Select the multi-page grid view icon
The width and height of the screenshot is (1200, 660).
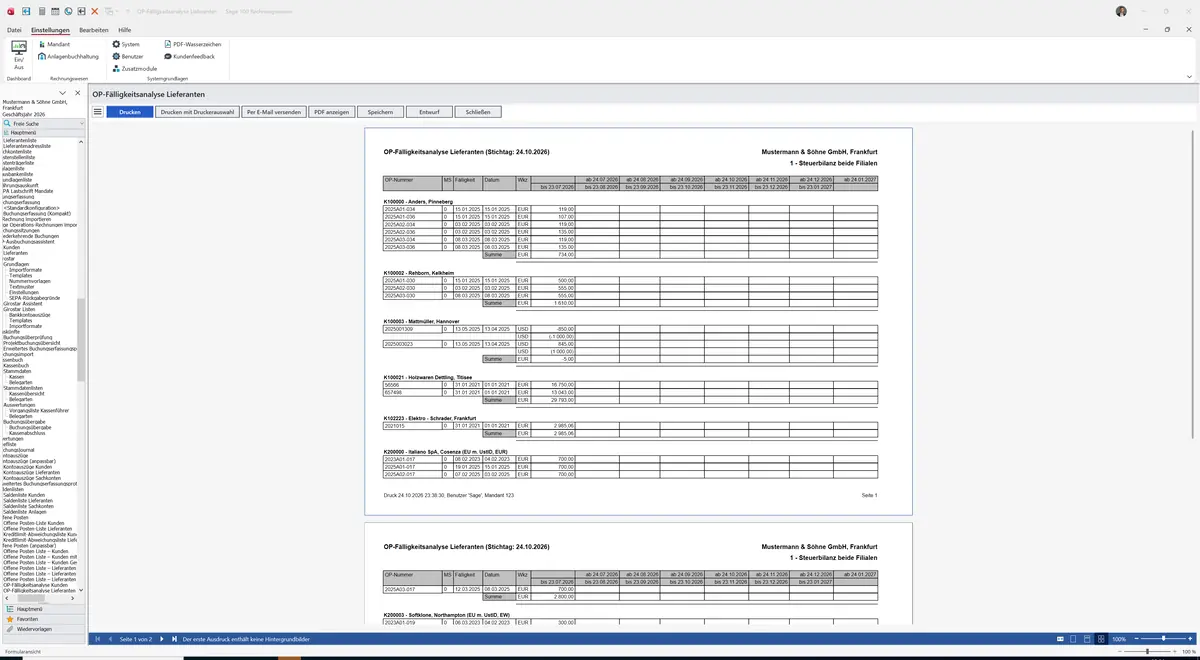[1101, 639]
